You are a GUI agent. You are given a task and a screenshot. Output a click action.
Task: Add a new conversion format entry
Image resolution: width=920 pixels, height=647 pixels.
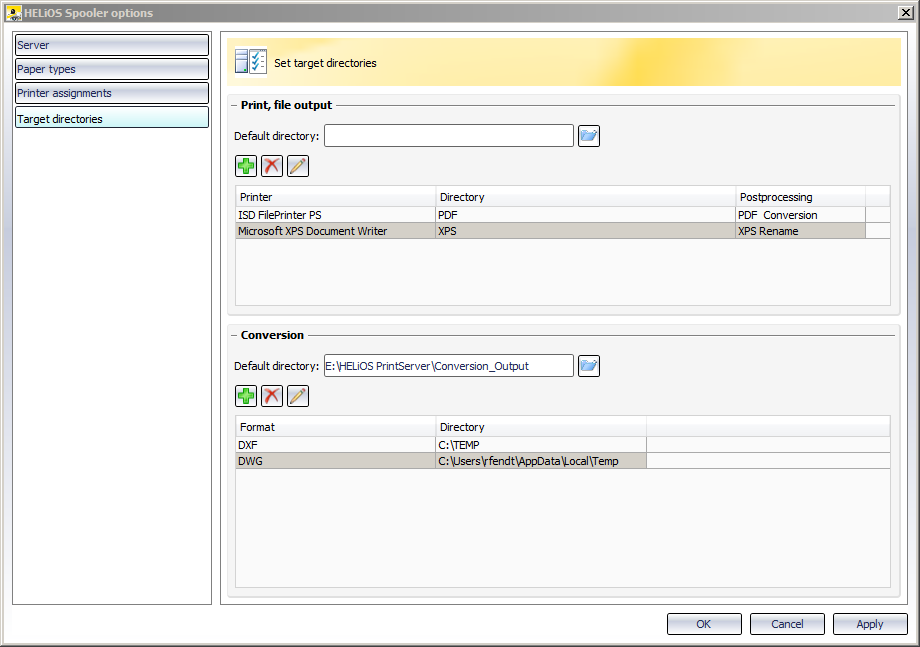pyautogui.click(x=246, y=396)
